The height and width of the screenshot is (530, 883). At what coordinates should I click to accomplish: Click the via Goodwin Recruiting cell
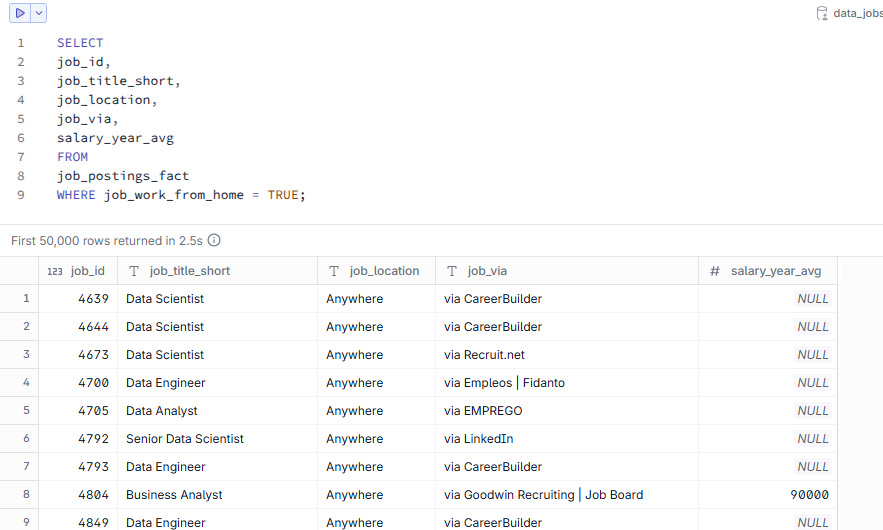(x=567, y=495)
